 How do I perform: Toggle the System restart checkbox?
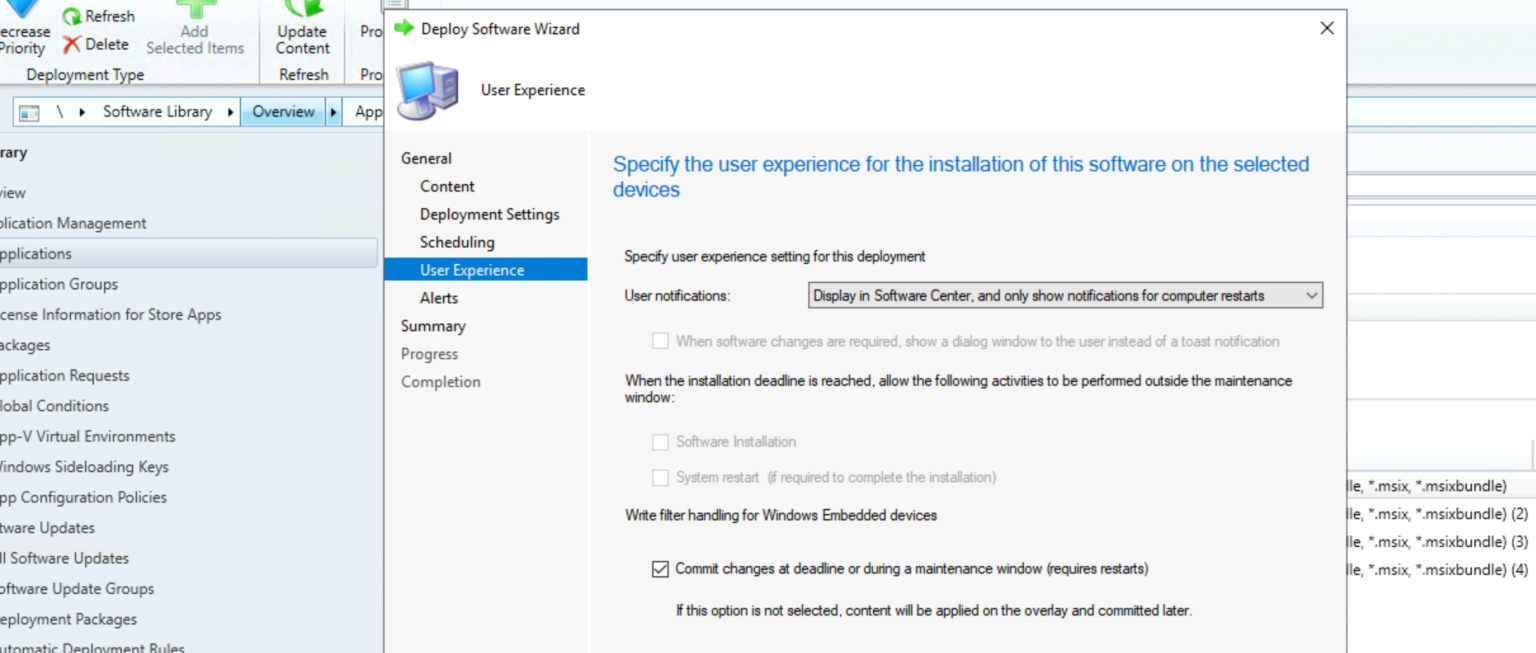click(x=660, y=478)
